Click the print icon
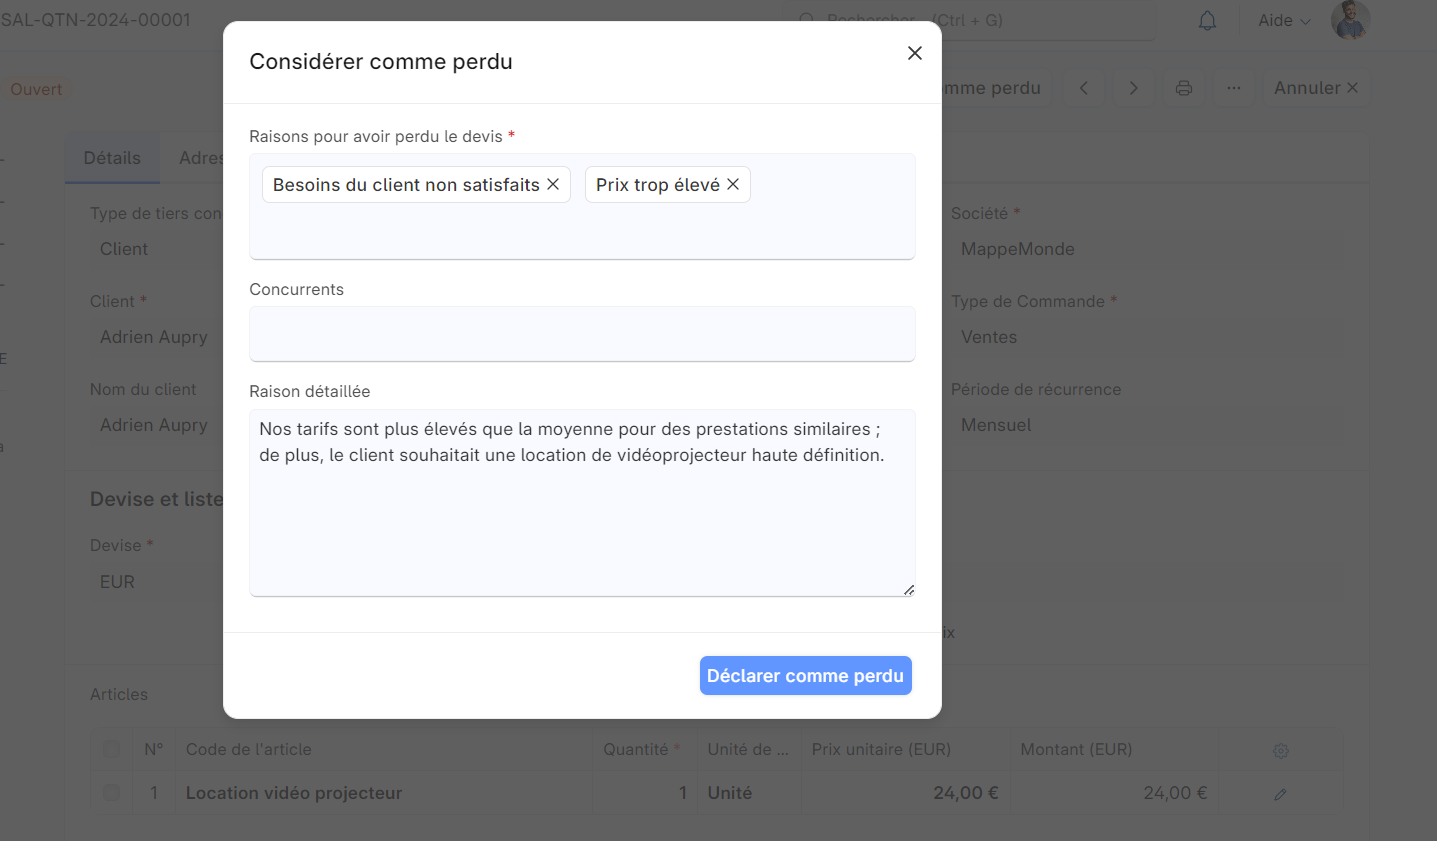Viewport: 1437px width, 841px height. coord(1184,88)
